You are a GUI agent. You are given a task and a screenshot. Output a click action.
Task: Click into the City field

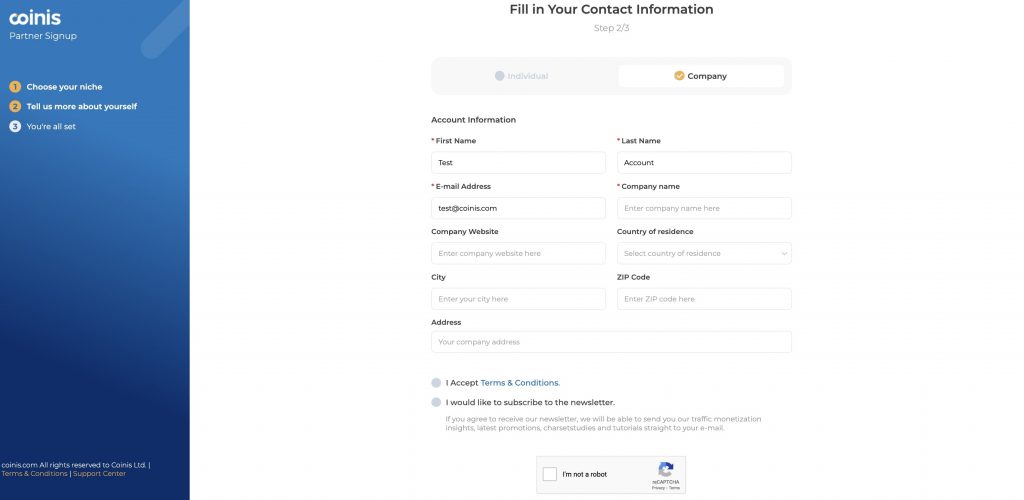pos(518,299)
